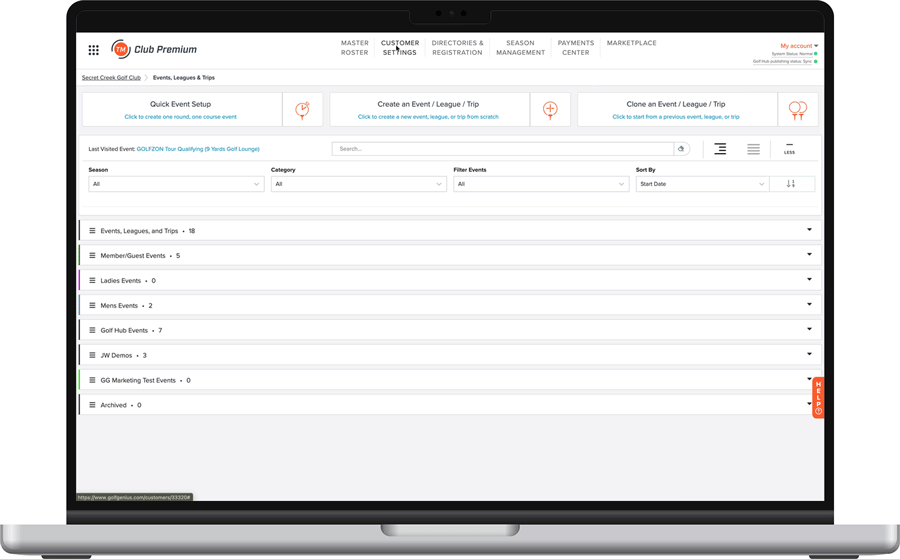The height and width of the screenshot is (559, 900).
Task: Click the Clone an Event / League / Trip title
Action: tap(676, 104)
